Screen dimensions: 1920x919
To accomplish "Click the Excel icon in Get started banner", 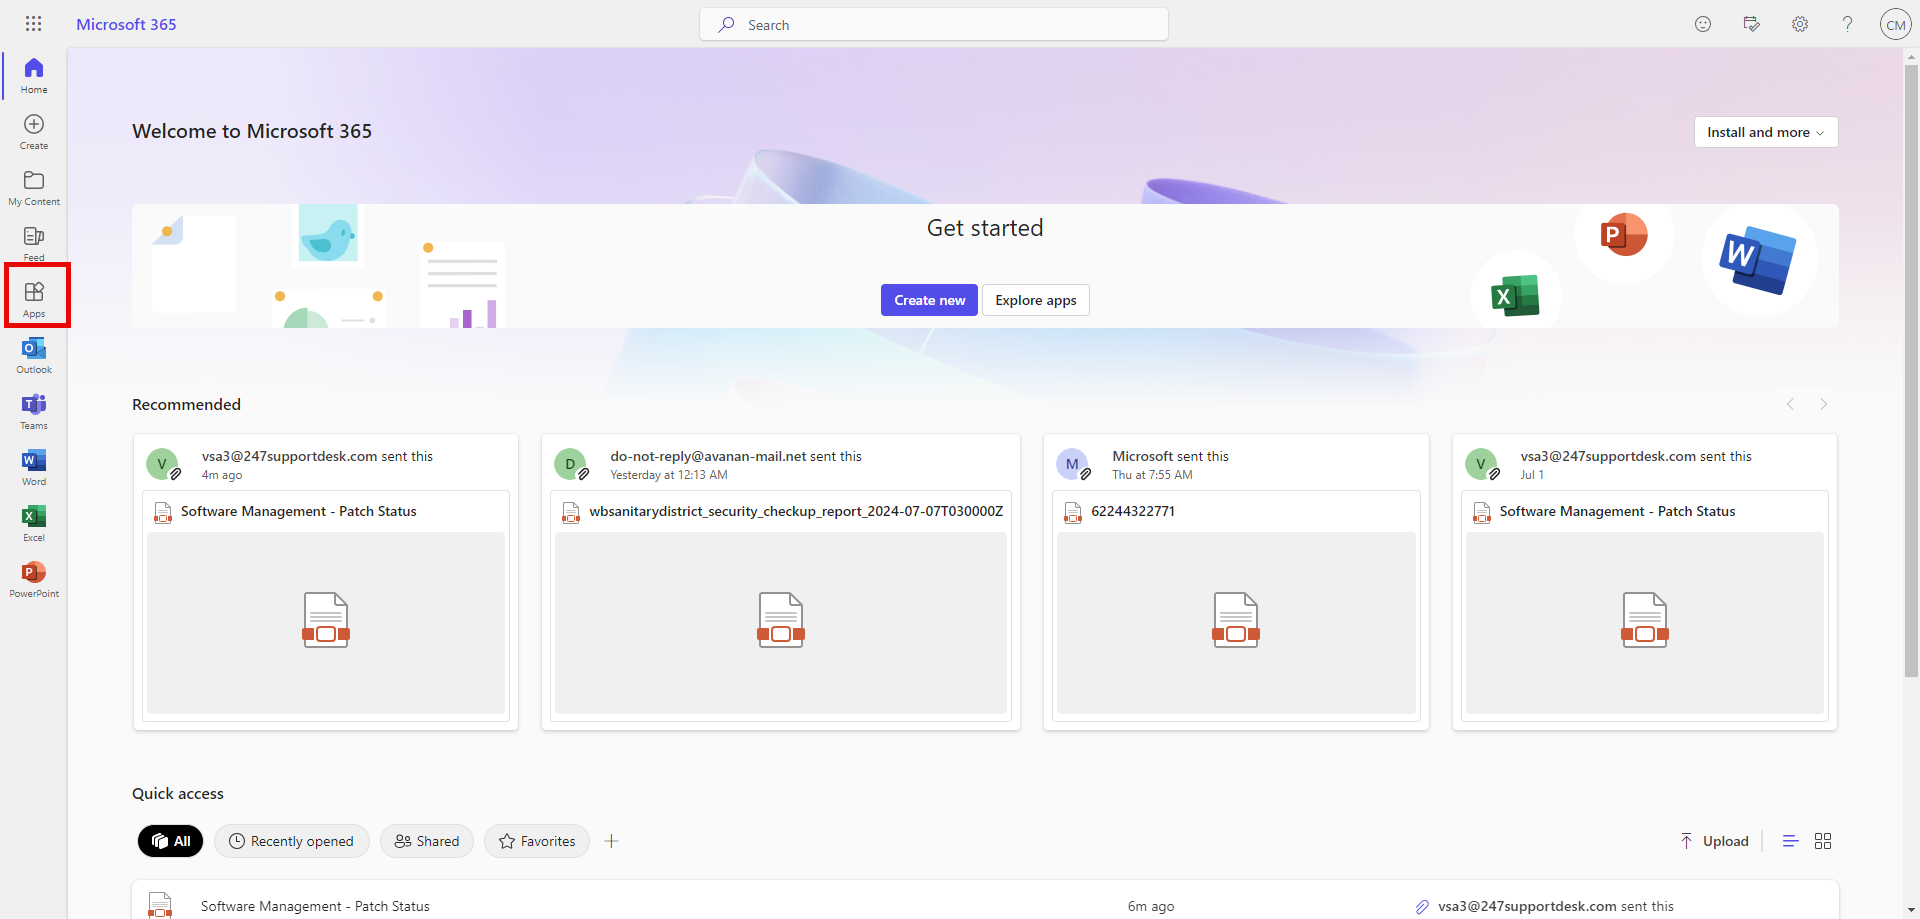I will tap(1515, 296).
